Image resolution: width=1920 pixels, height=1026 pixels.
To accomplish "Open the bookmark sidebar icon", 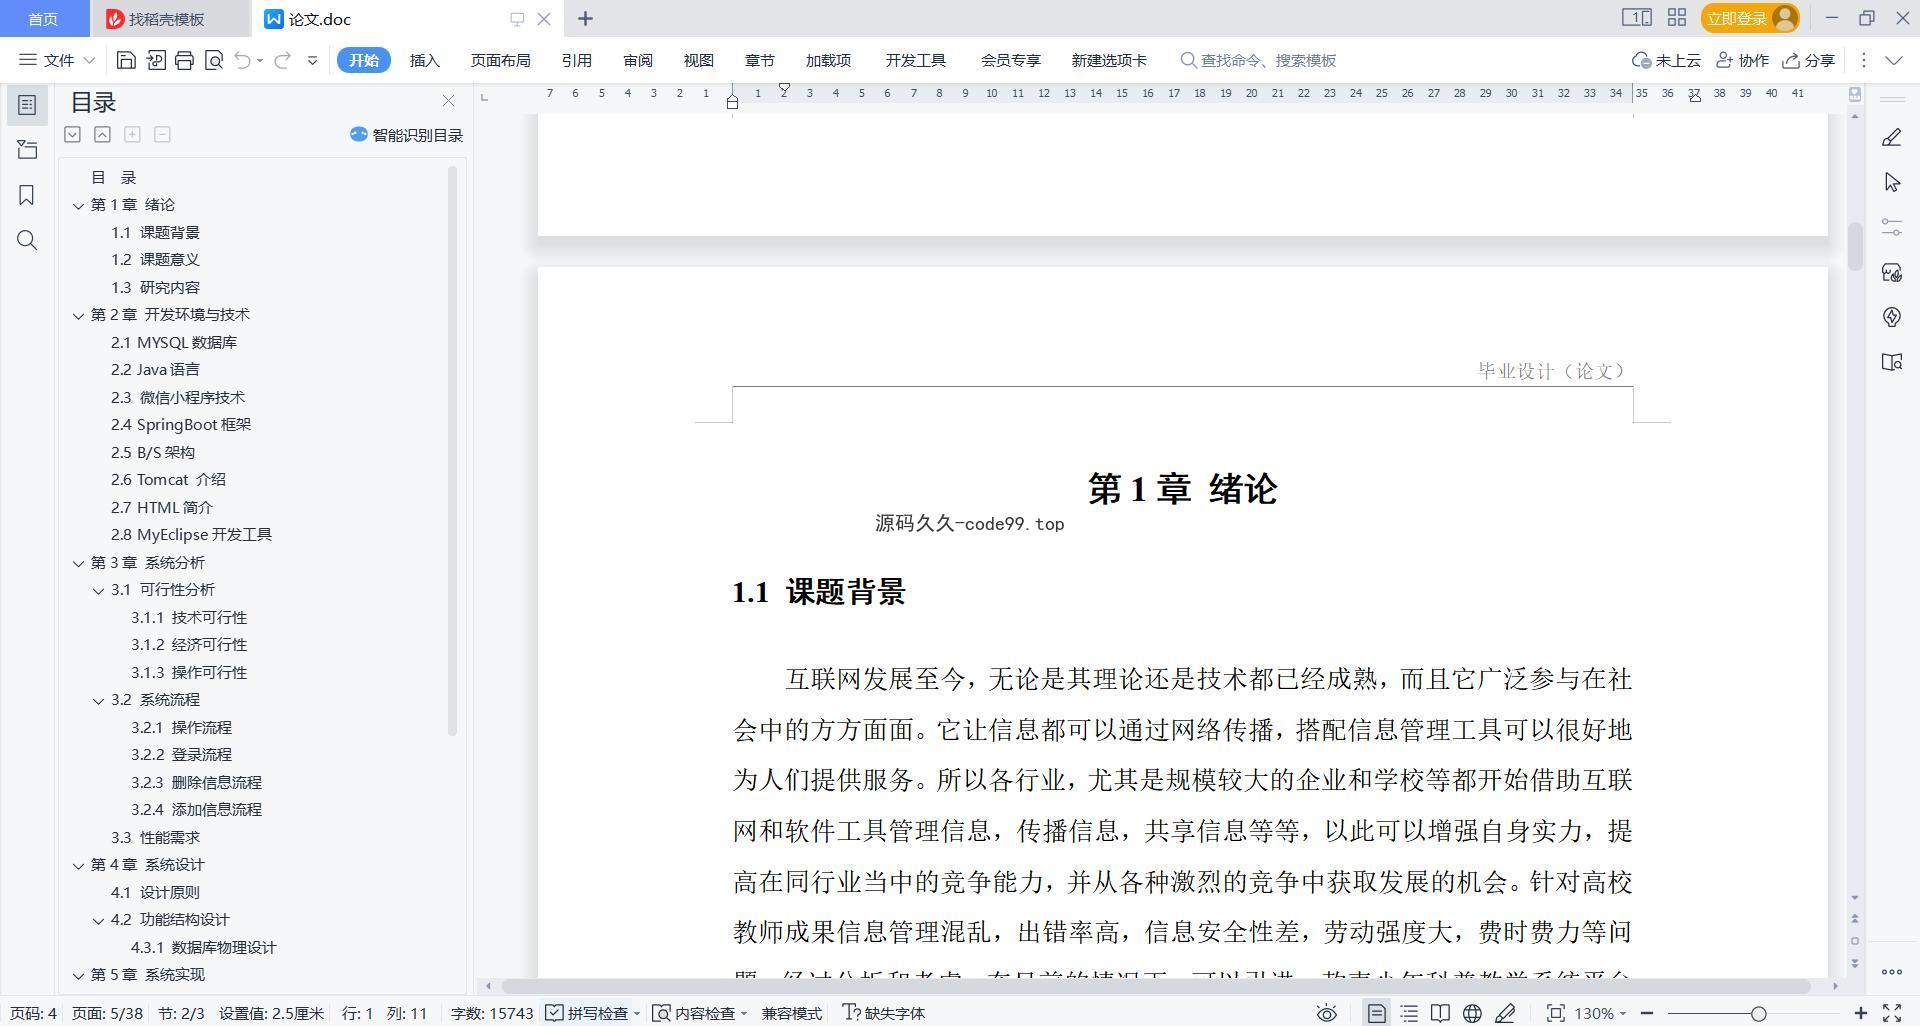I will [27, 195].
